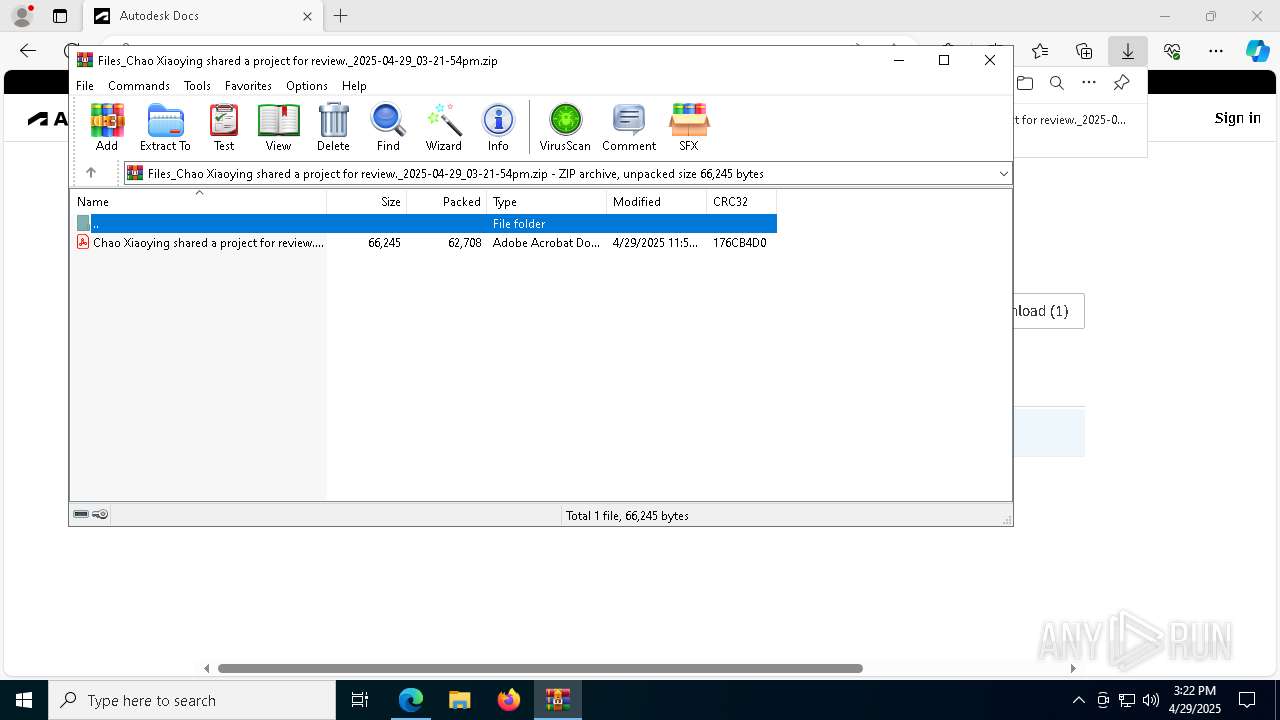This screenshot has height=720, width=1280.
Task: Open Edge browser essentials icon
Action: coord(1172,51)
